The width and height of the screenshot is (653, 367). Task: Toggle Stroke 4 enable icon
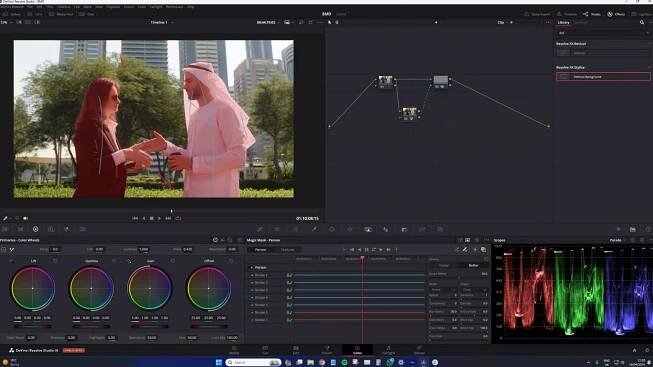[x=289, y=297]
